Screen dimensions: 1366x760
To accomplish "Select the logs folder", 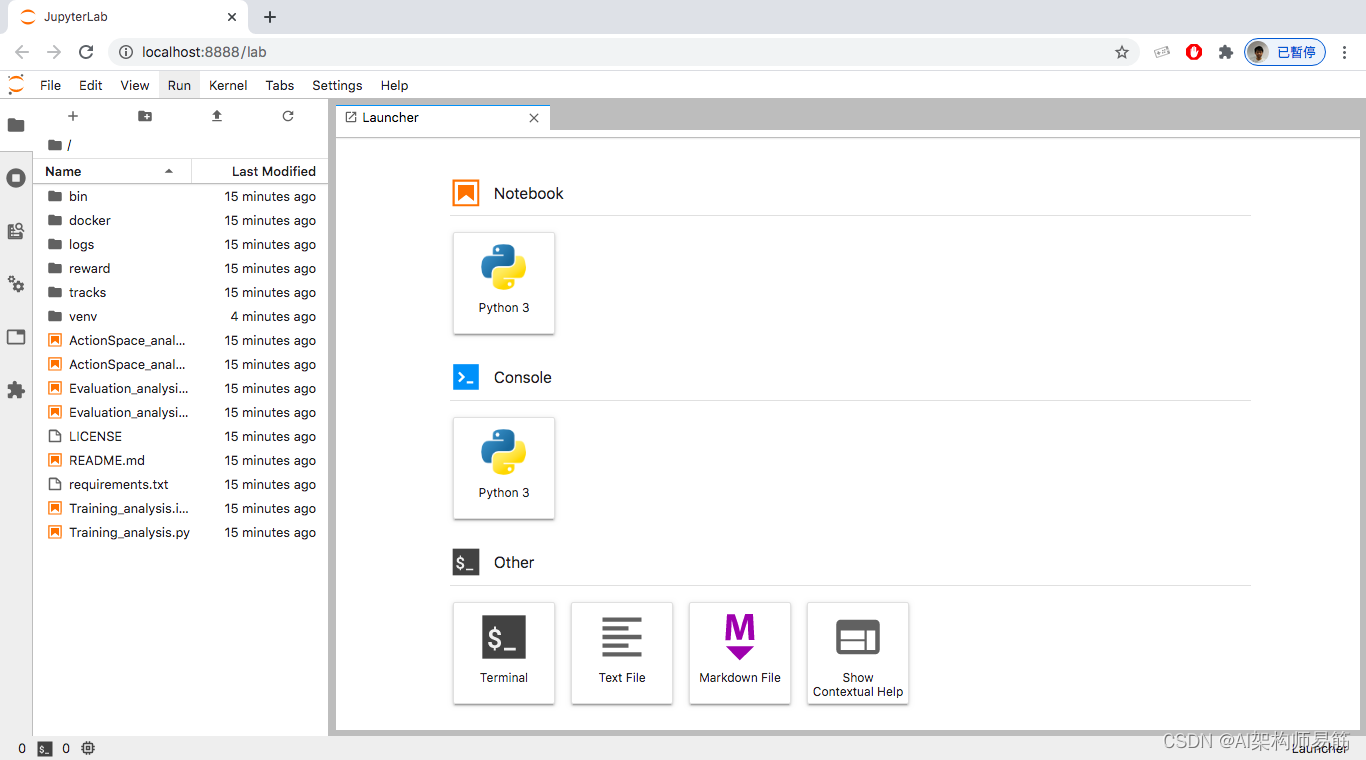I will coord(181,244).
